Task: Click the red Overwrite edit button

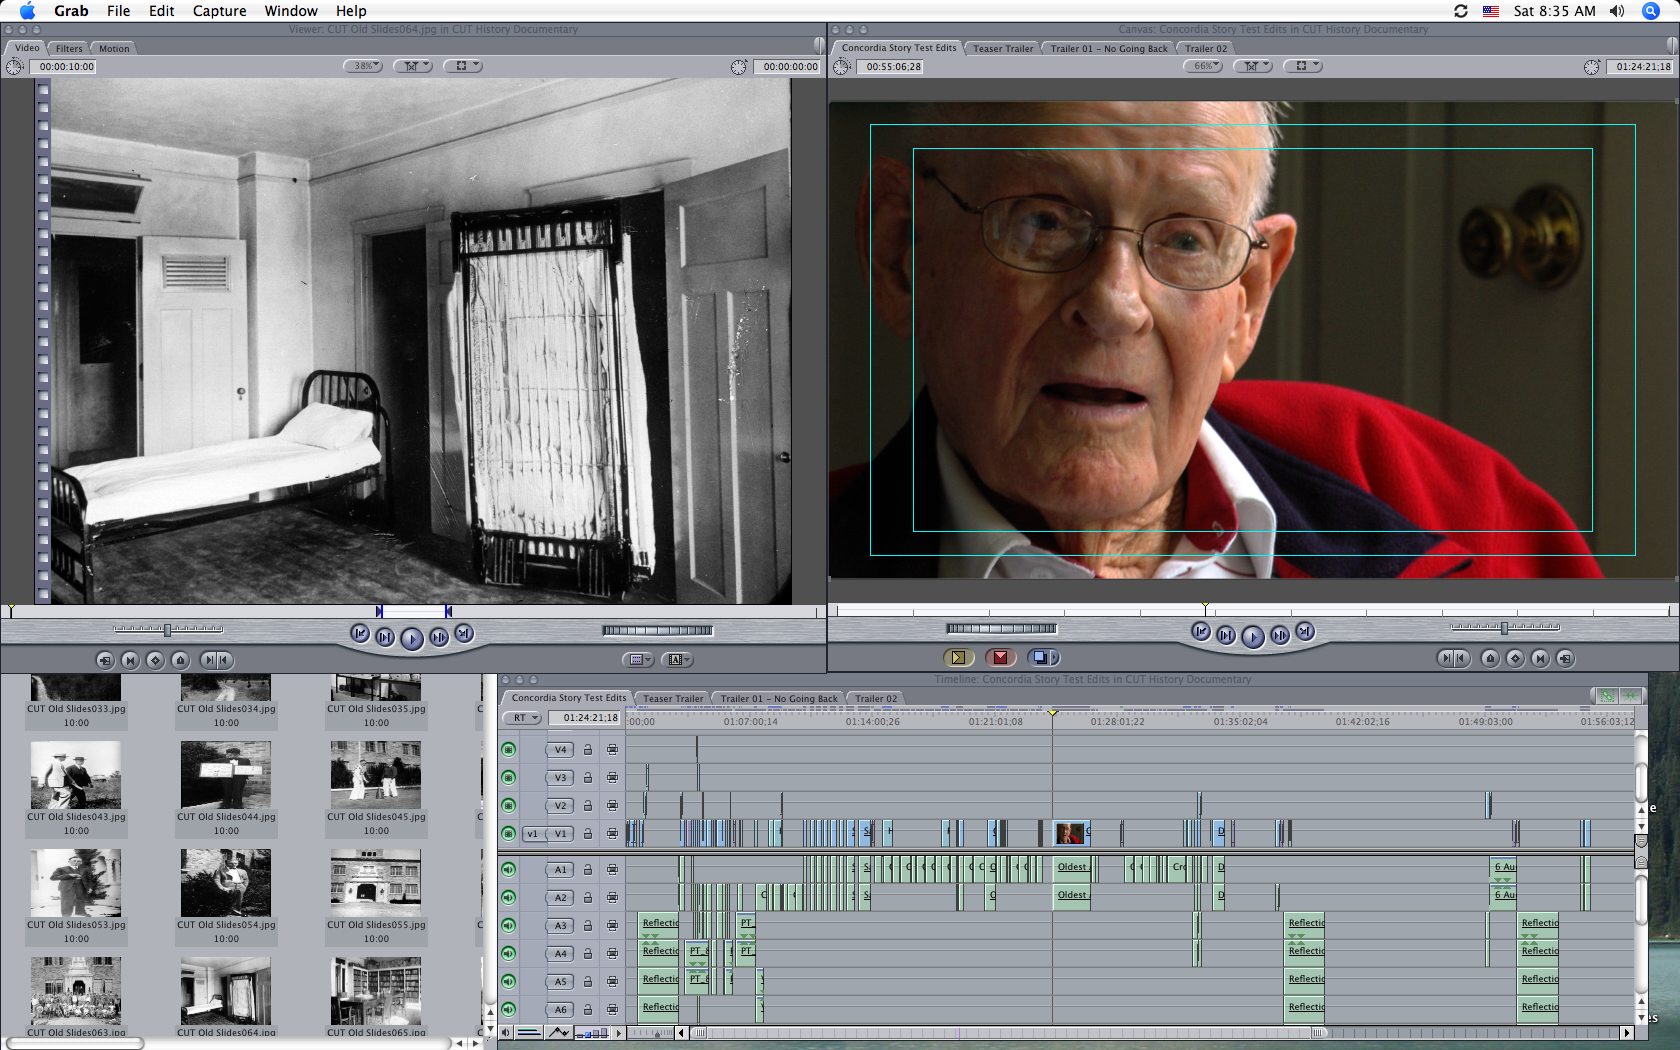Action: pos(1000,657)
